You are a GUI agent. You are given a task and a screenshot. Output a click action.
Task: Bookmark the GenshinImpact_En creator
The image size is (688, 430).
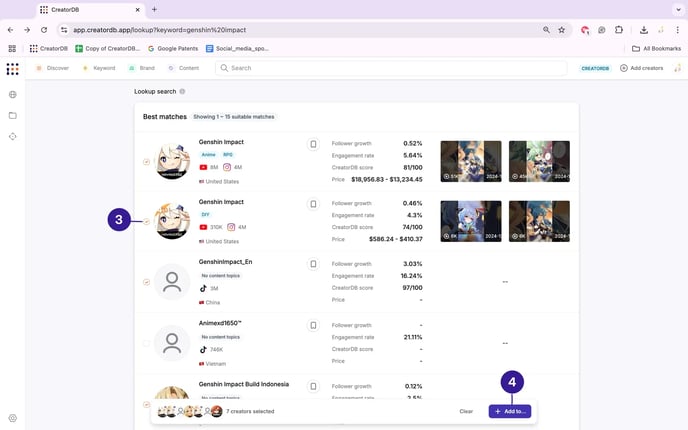(313, 264)
